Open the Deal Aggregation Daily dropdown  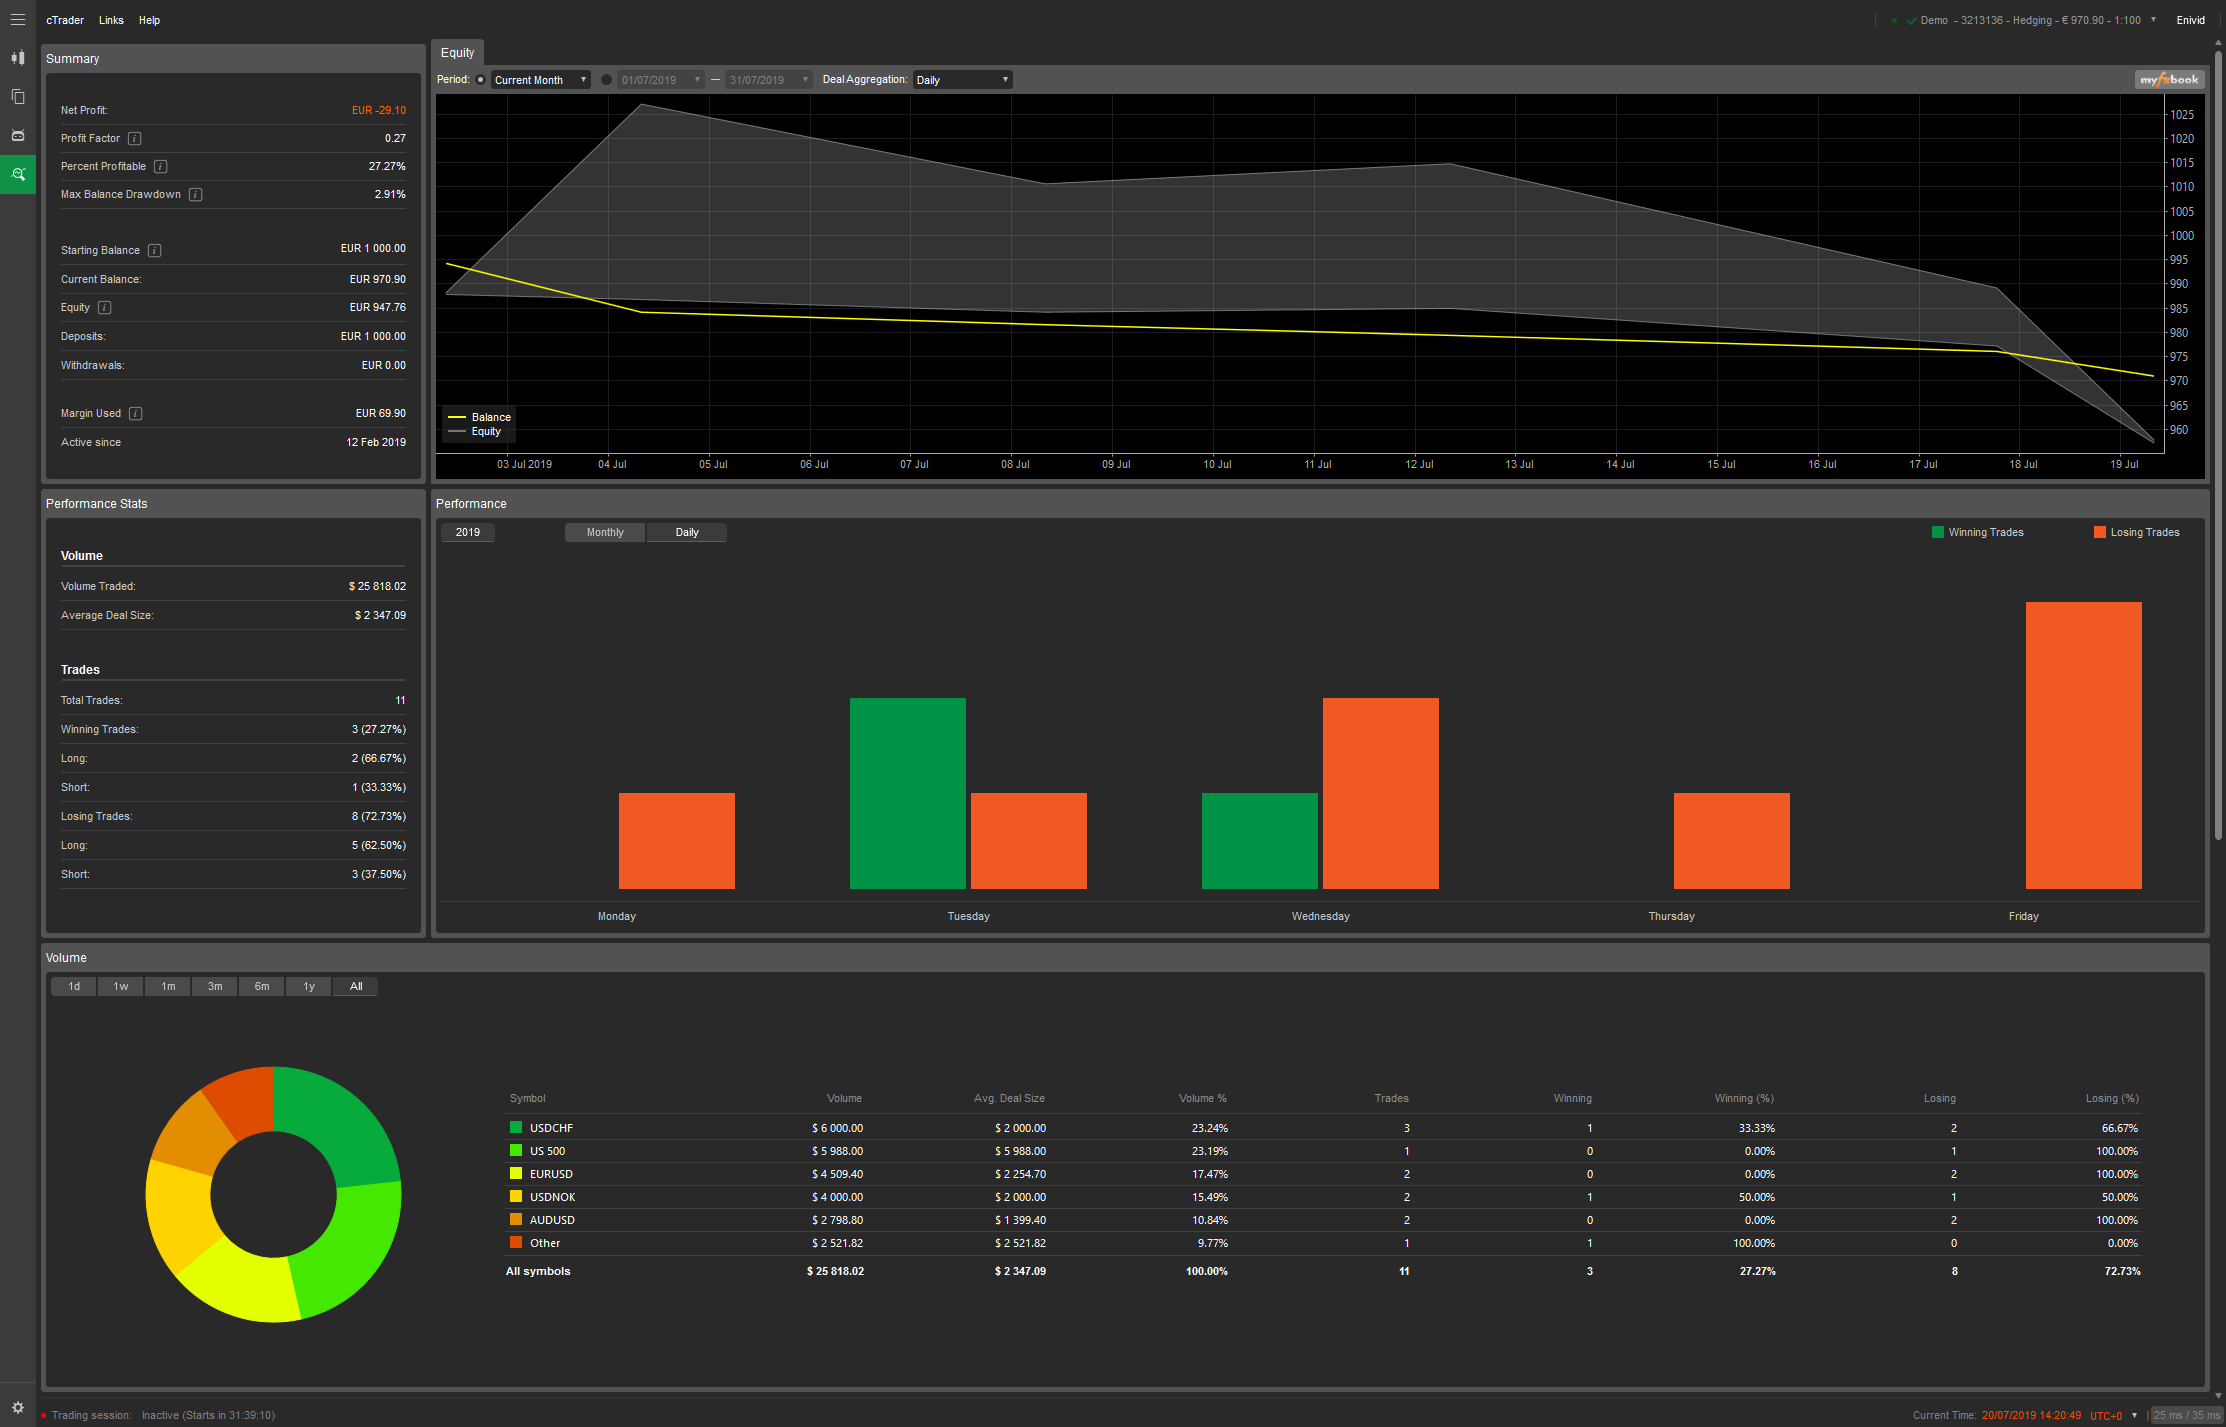click(x=963, y=80)
